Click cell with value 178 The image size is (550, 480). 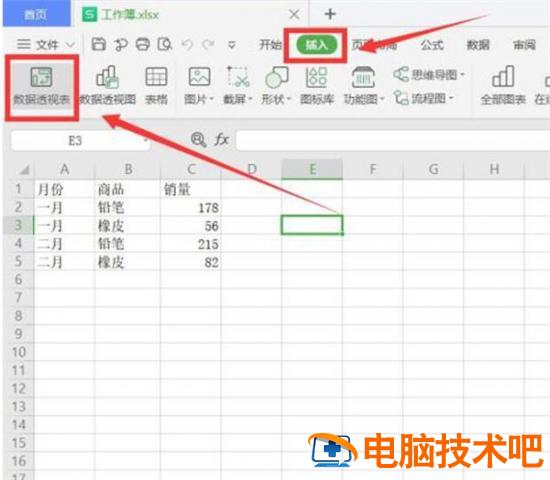pos(191,208)
